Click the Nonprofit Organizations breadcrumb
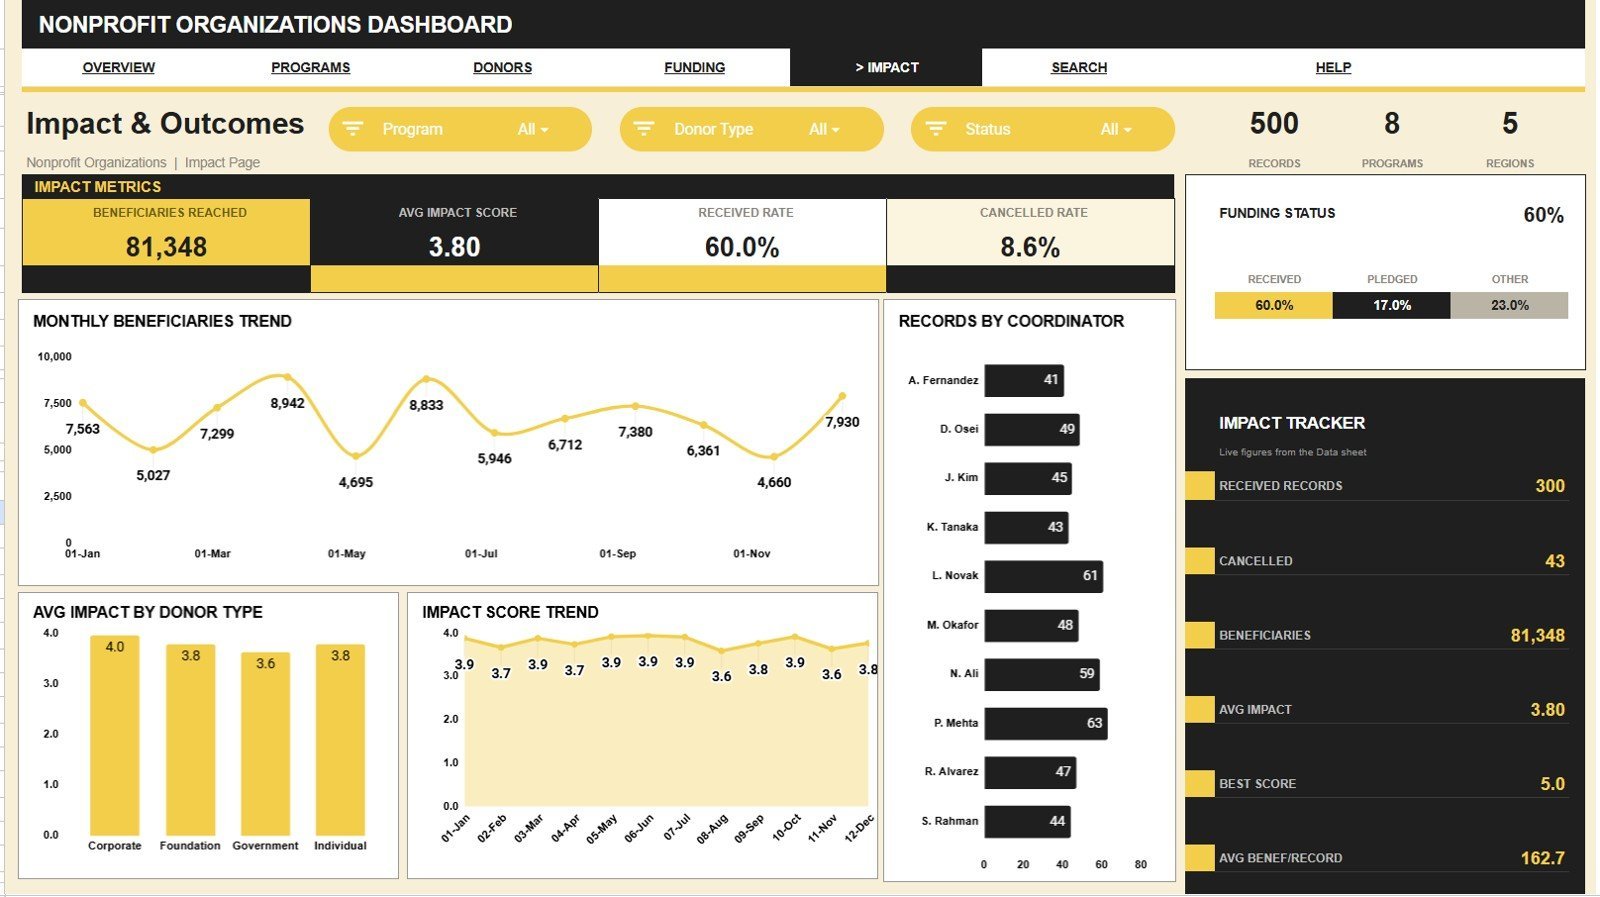The height and width of the screenshot is (897, 1600). click(x=96, y=162)
